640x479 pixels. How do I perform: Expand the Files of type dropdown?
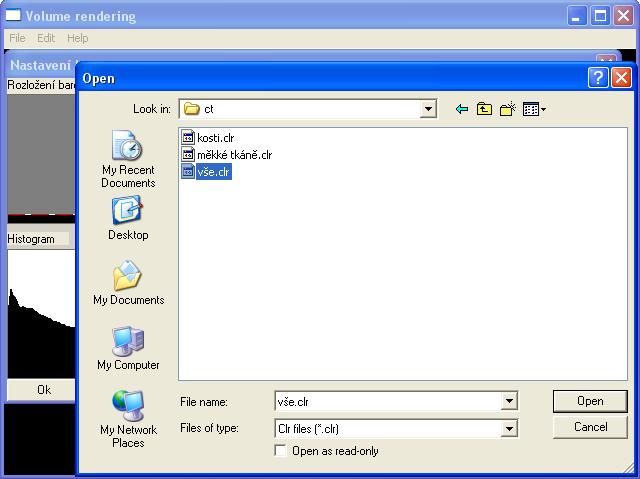tap(509, 429)
